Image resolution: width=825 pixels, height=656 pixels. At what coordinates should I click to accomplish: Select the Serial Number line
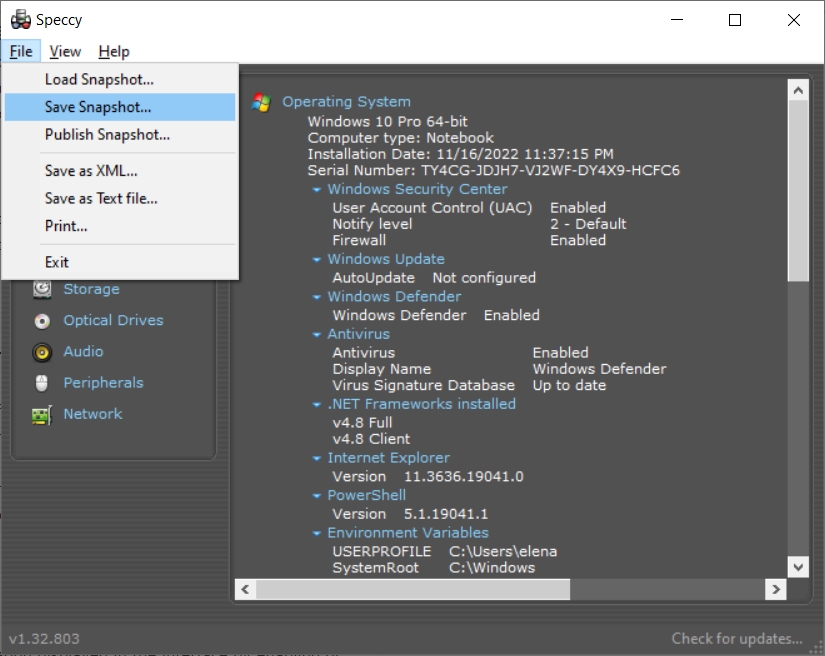point(494,170)
